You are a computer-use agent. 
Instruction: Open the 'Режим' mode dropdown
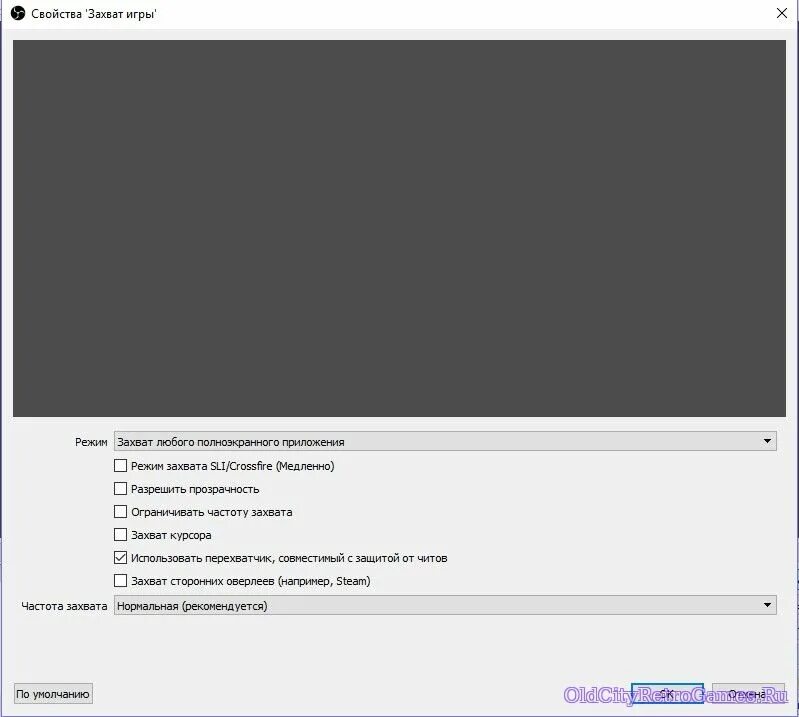[x=445, y=441]
